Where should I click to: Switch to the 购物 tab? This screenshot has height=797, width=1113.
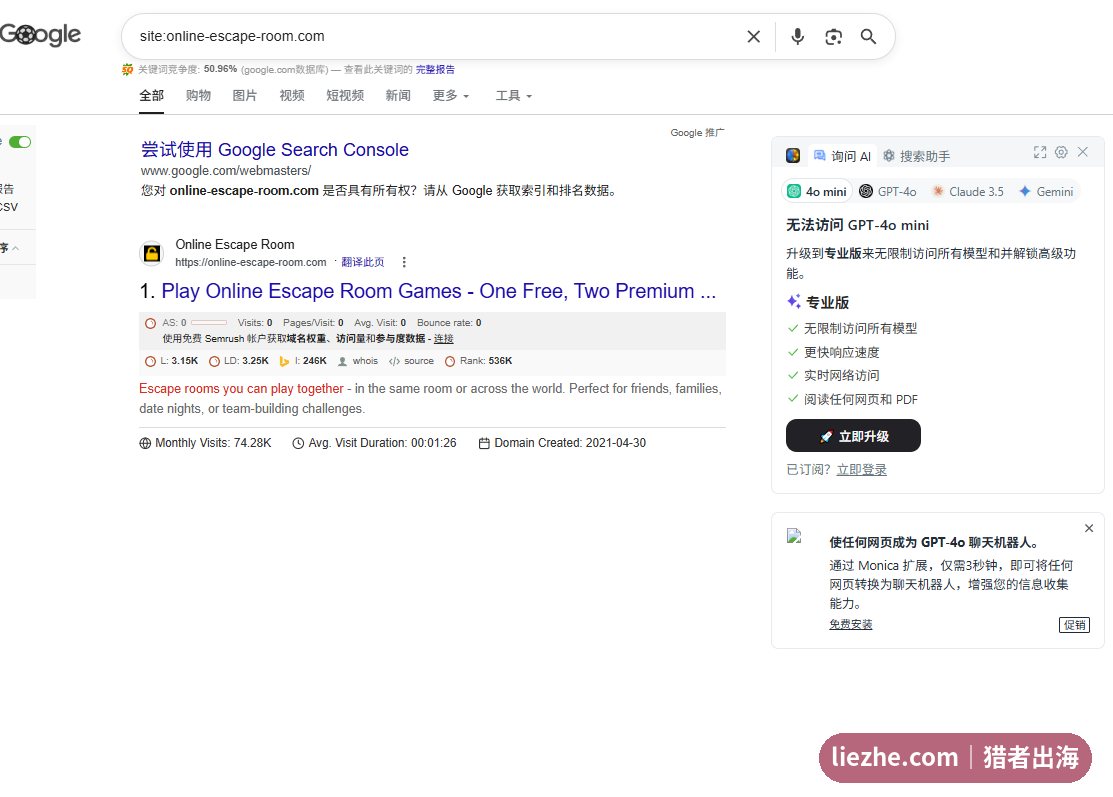(x=198, y=96)
